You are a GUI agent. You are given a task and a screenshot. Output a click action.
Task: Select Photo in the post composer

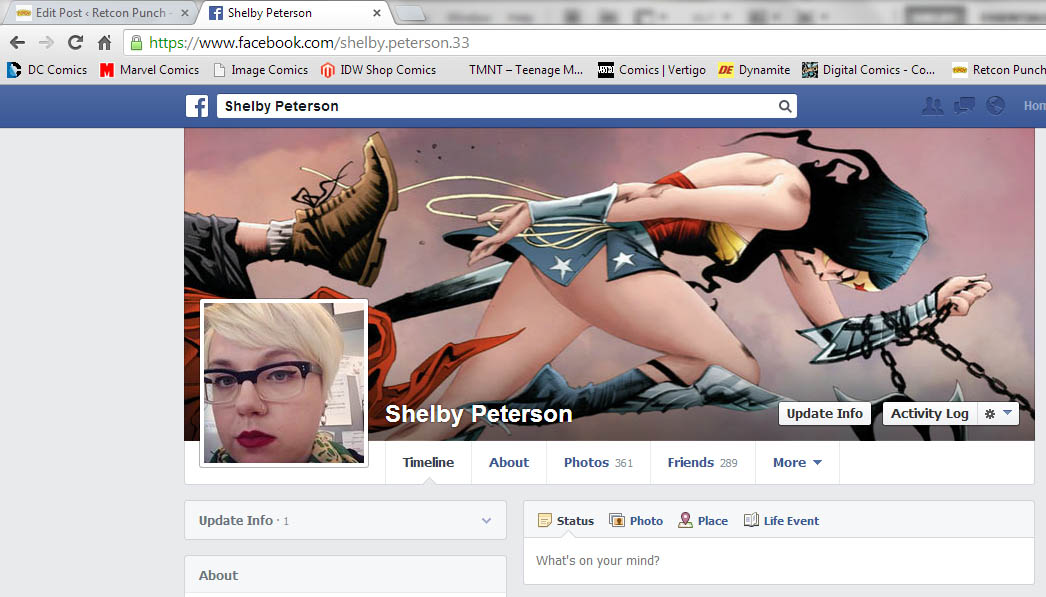coord(636,521)
